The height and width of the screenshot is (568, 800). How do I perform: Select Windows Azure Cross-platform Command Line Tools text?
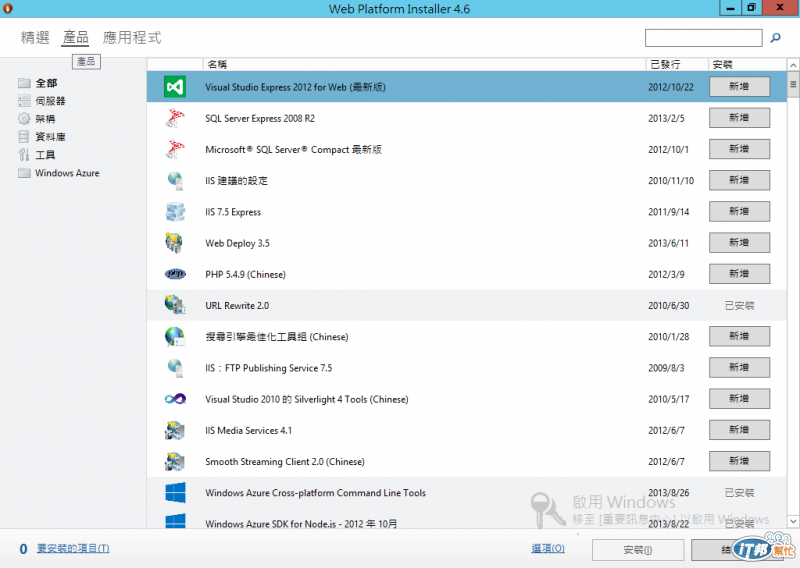coord(315,493)
